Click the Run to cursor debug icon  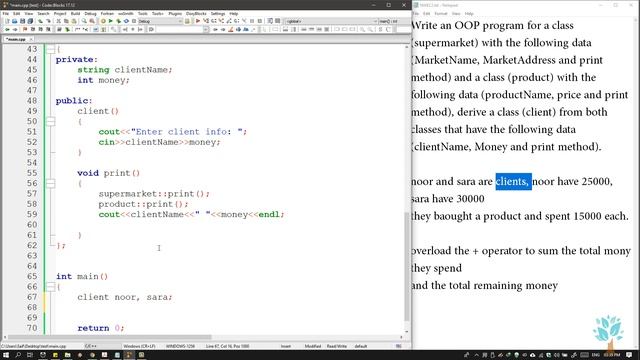[206, 21]
